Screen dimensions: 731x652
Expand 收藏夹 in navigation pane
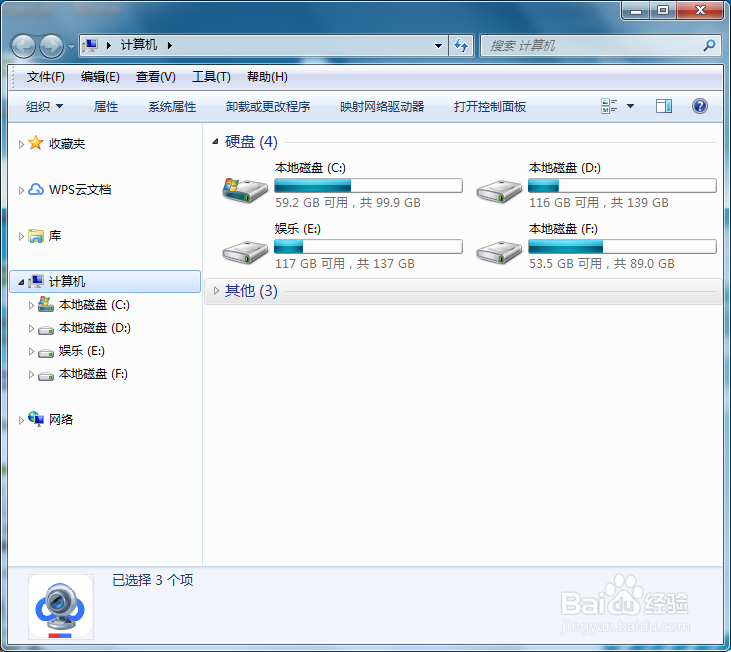pos(21,144)
